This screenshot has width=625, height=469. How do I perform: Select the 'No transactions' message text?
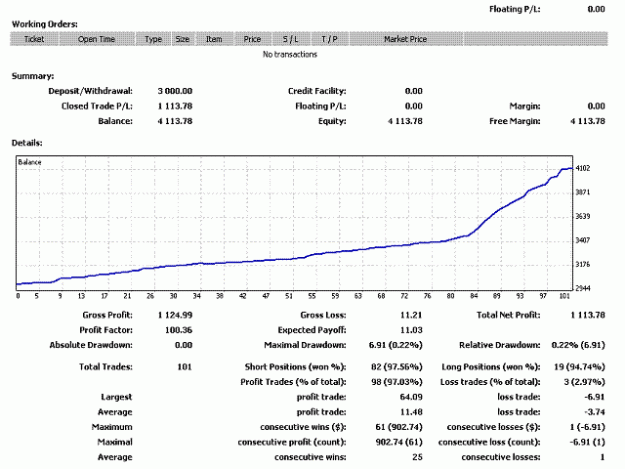coord(290,54)
